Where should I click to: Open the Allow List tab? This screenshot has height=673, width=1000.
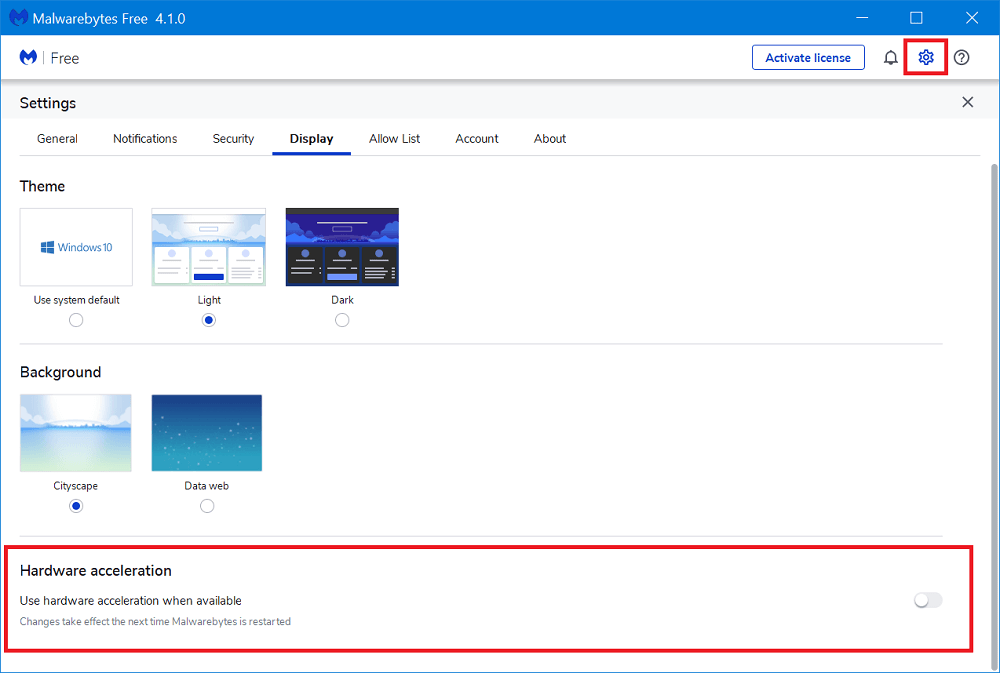coord(395,138)
